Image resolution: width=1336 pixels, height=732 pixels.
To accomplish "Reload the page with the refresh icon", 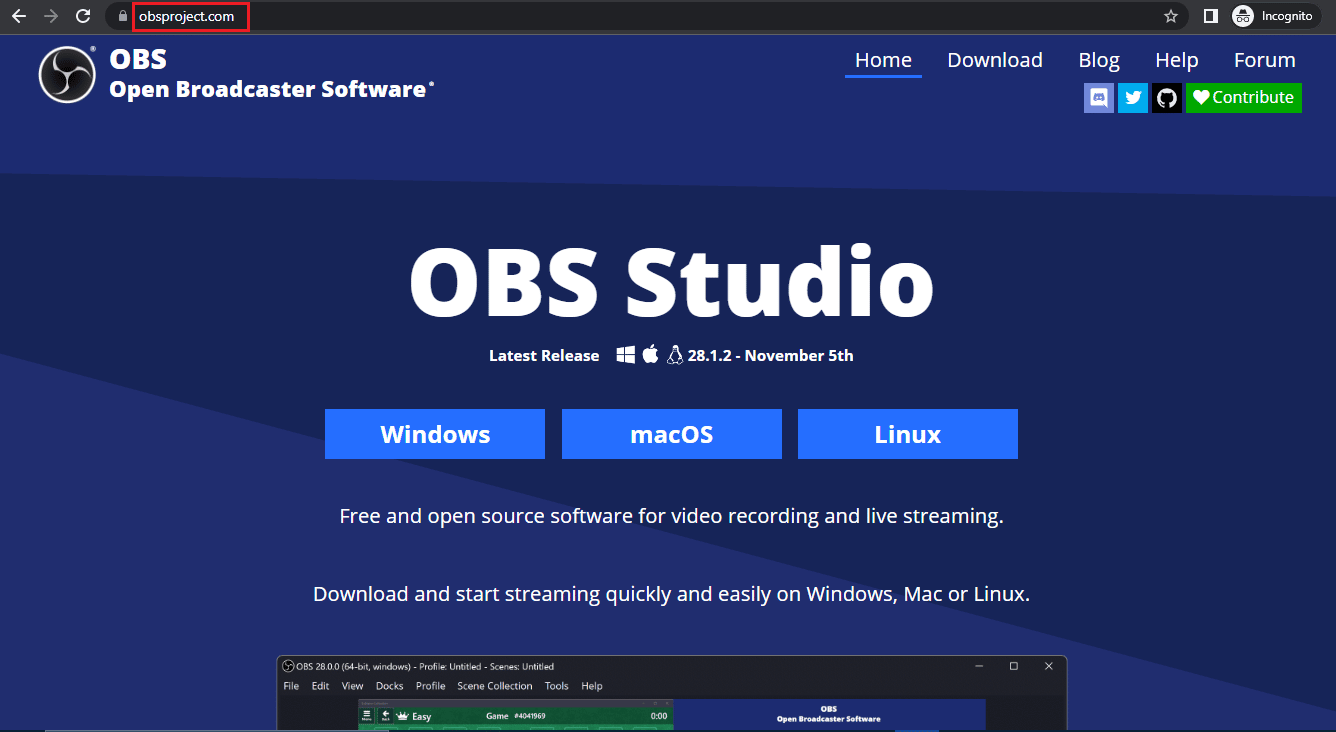I will click(x=84, y=16).
